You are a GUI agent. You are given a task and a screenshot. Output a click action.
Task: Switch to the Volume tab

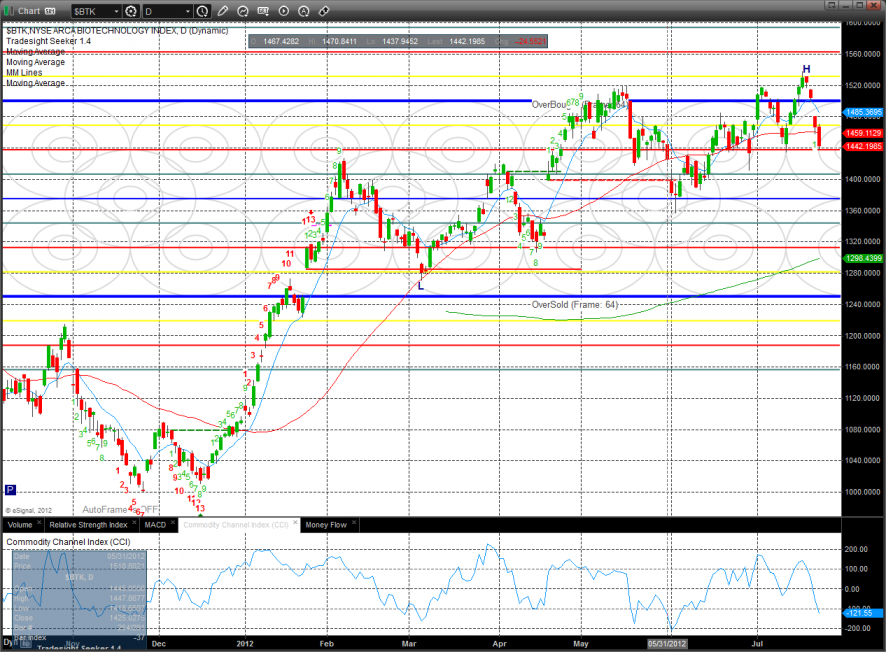tap(20, 524)
